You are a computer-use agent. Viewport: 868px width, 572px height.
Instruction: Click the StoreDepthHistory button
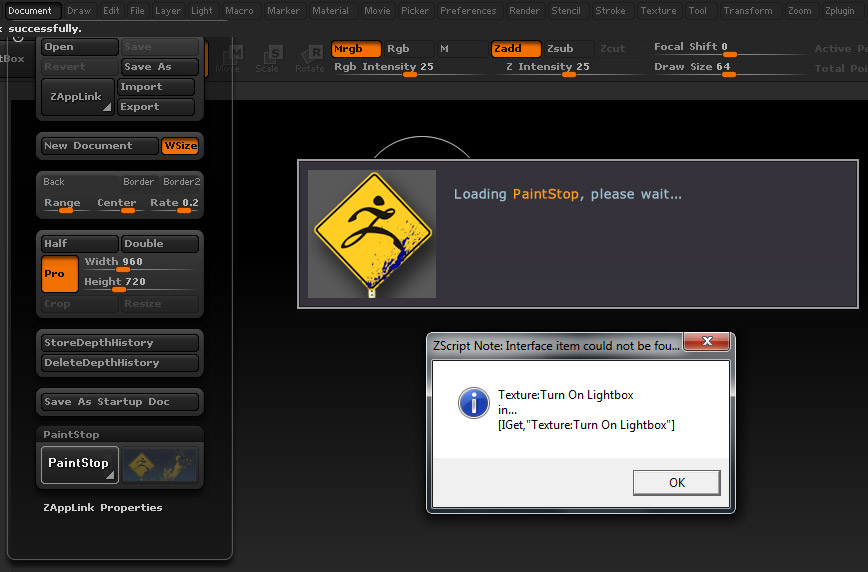(120, 343)
